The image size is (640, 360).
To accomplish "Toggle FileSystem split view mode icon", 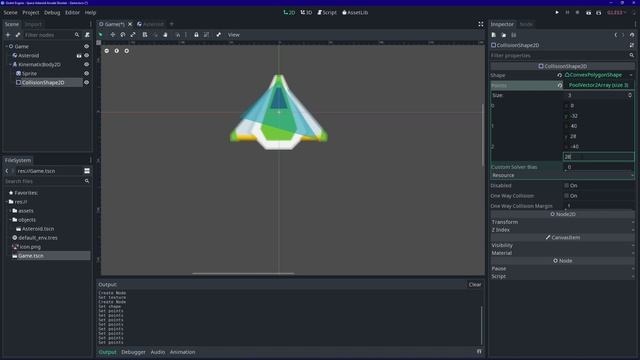I will tap(87, 171).
